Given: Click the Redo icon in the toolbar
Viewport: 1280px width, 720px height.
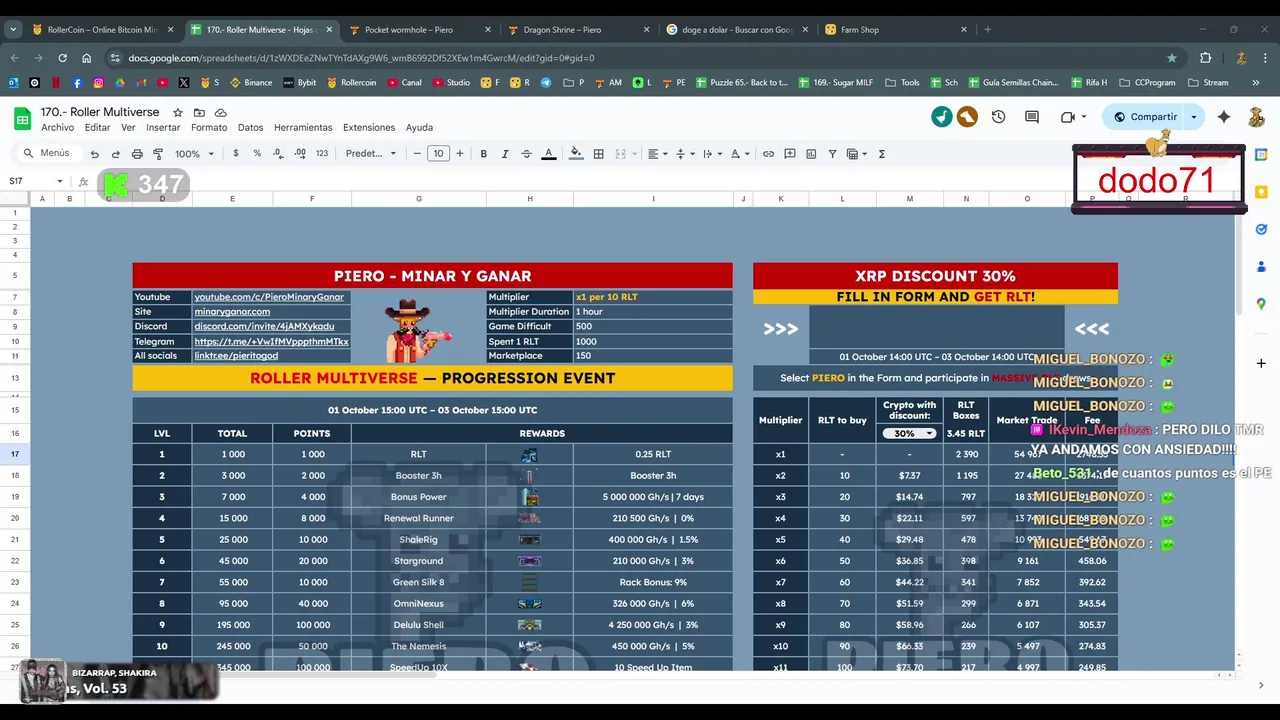Looking at the screenshot, I should 115,154.
